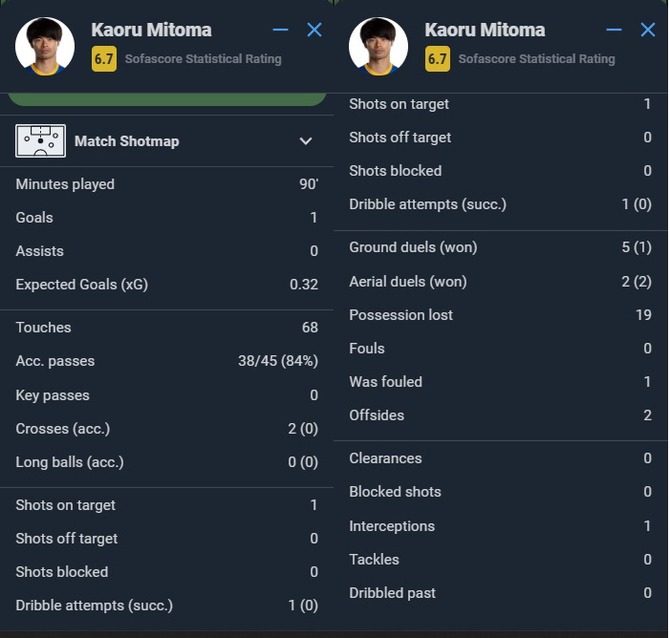The height and width of the screenshot is (638, 670).
Task: Click the Match Shotmap label
Action: pyautogui.click(x=127, y=141)
